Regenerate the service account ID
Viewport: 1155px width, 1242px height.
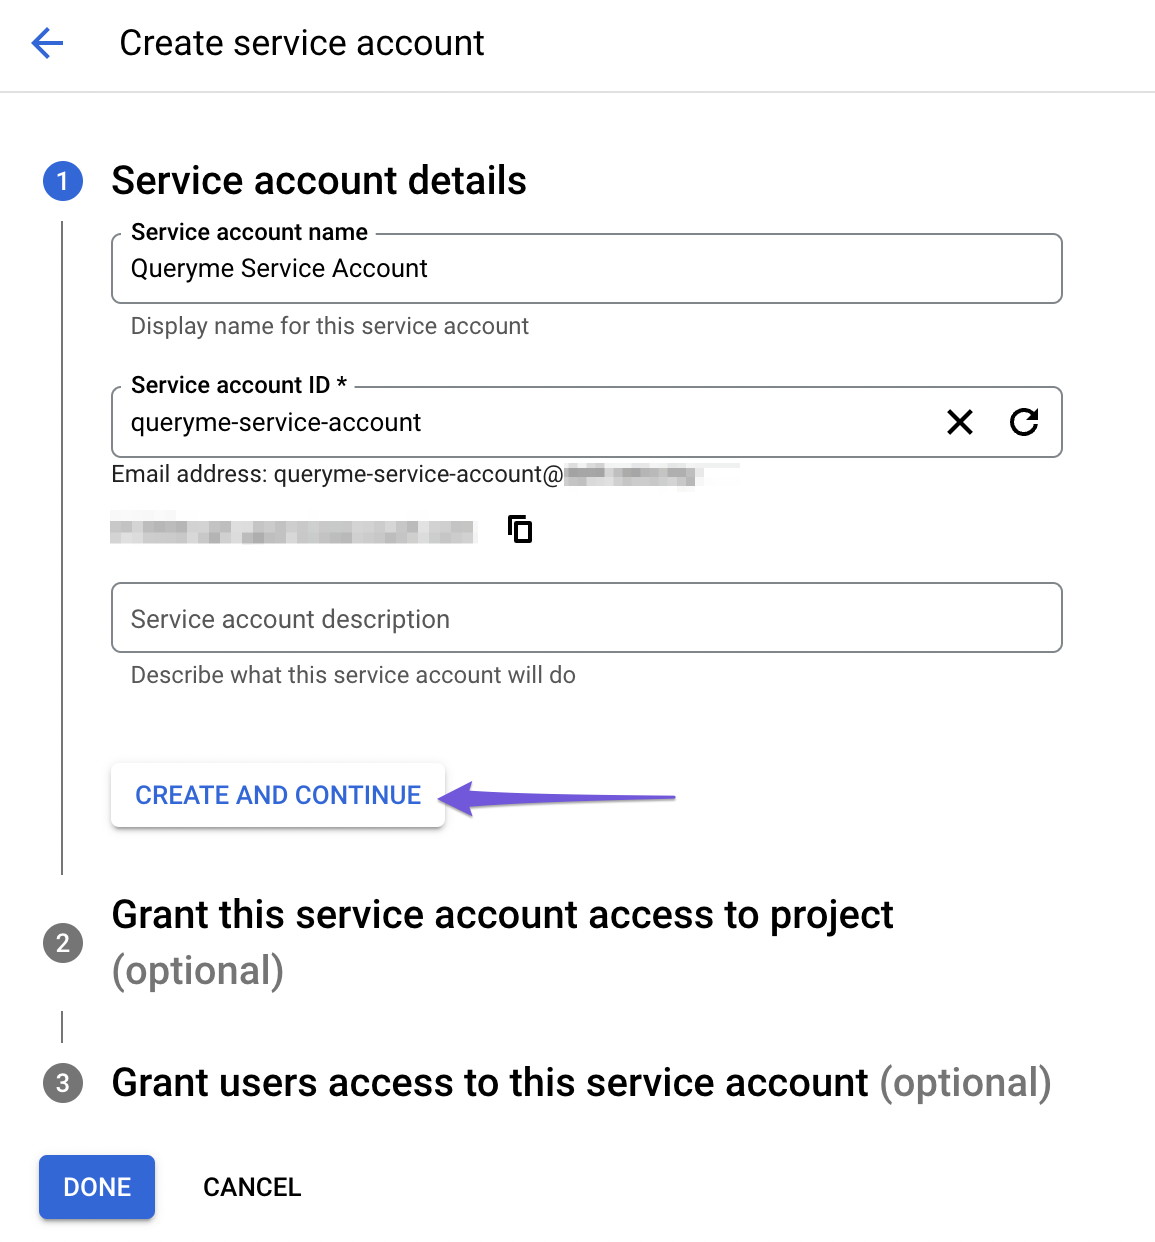[1024, 422]
